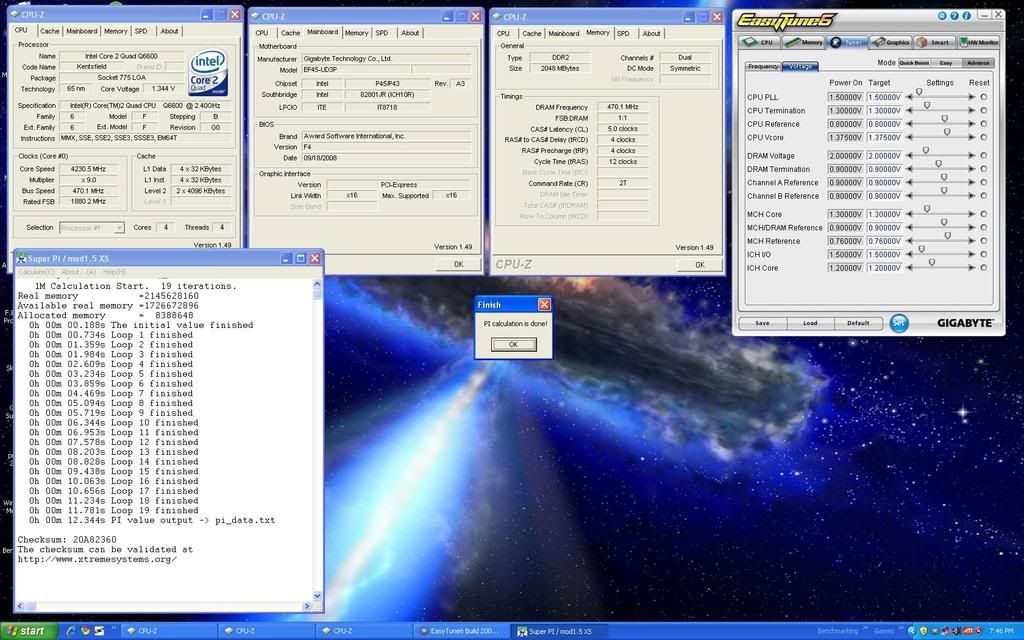Open HW Monitor section in EasyTune6
The height and width of the screenshot is (640, 1024).
979,42
